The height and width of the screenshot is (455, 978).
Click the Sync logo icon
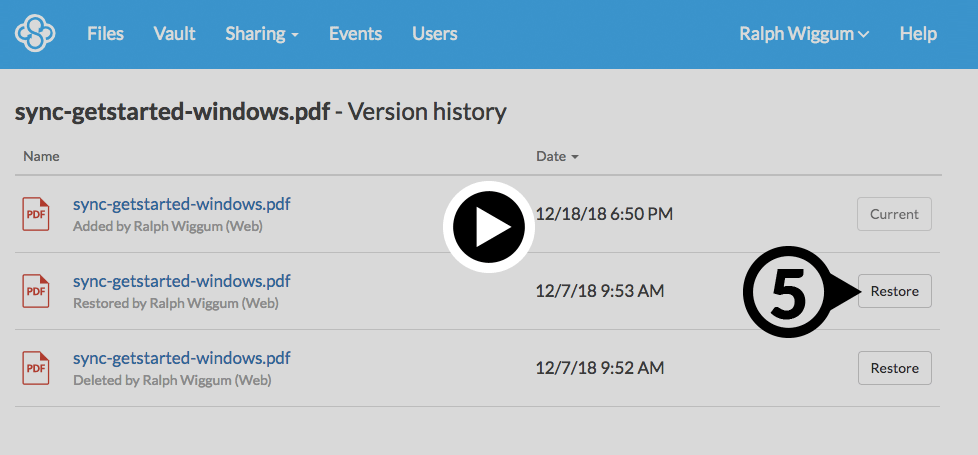click(35, 34)
